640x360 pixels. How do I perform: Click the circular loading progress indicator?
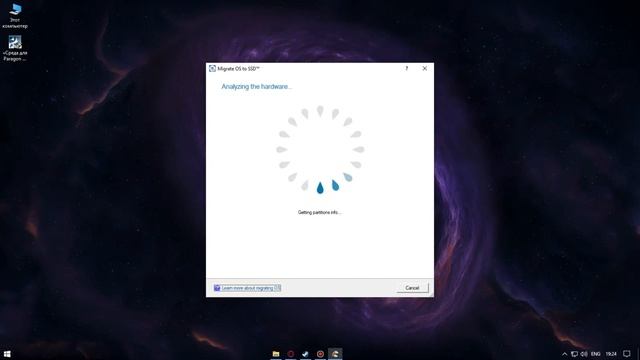pyautogui.click(x=320, y=149)
